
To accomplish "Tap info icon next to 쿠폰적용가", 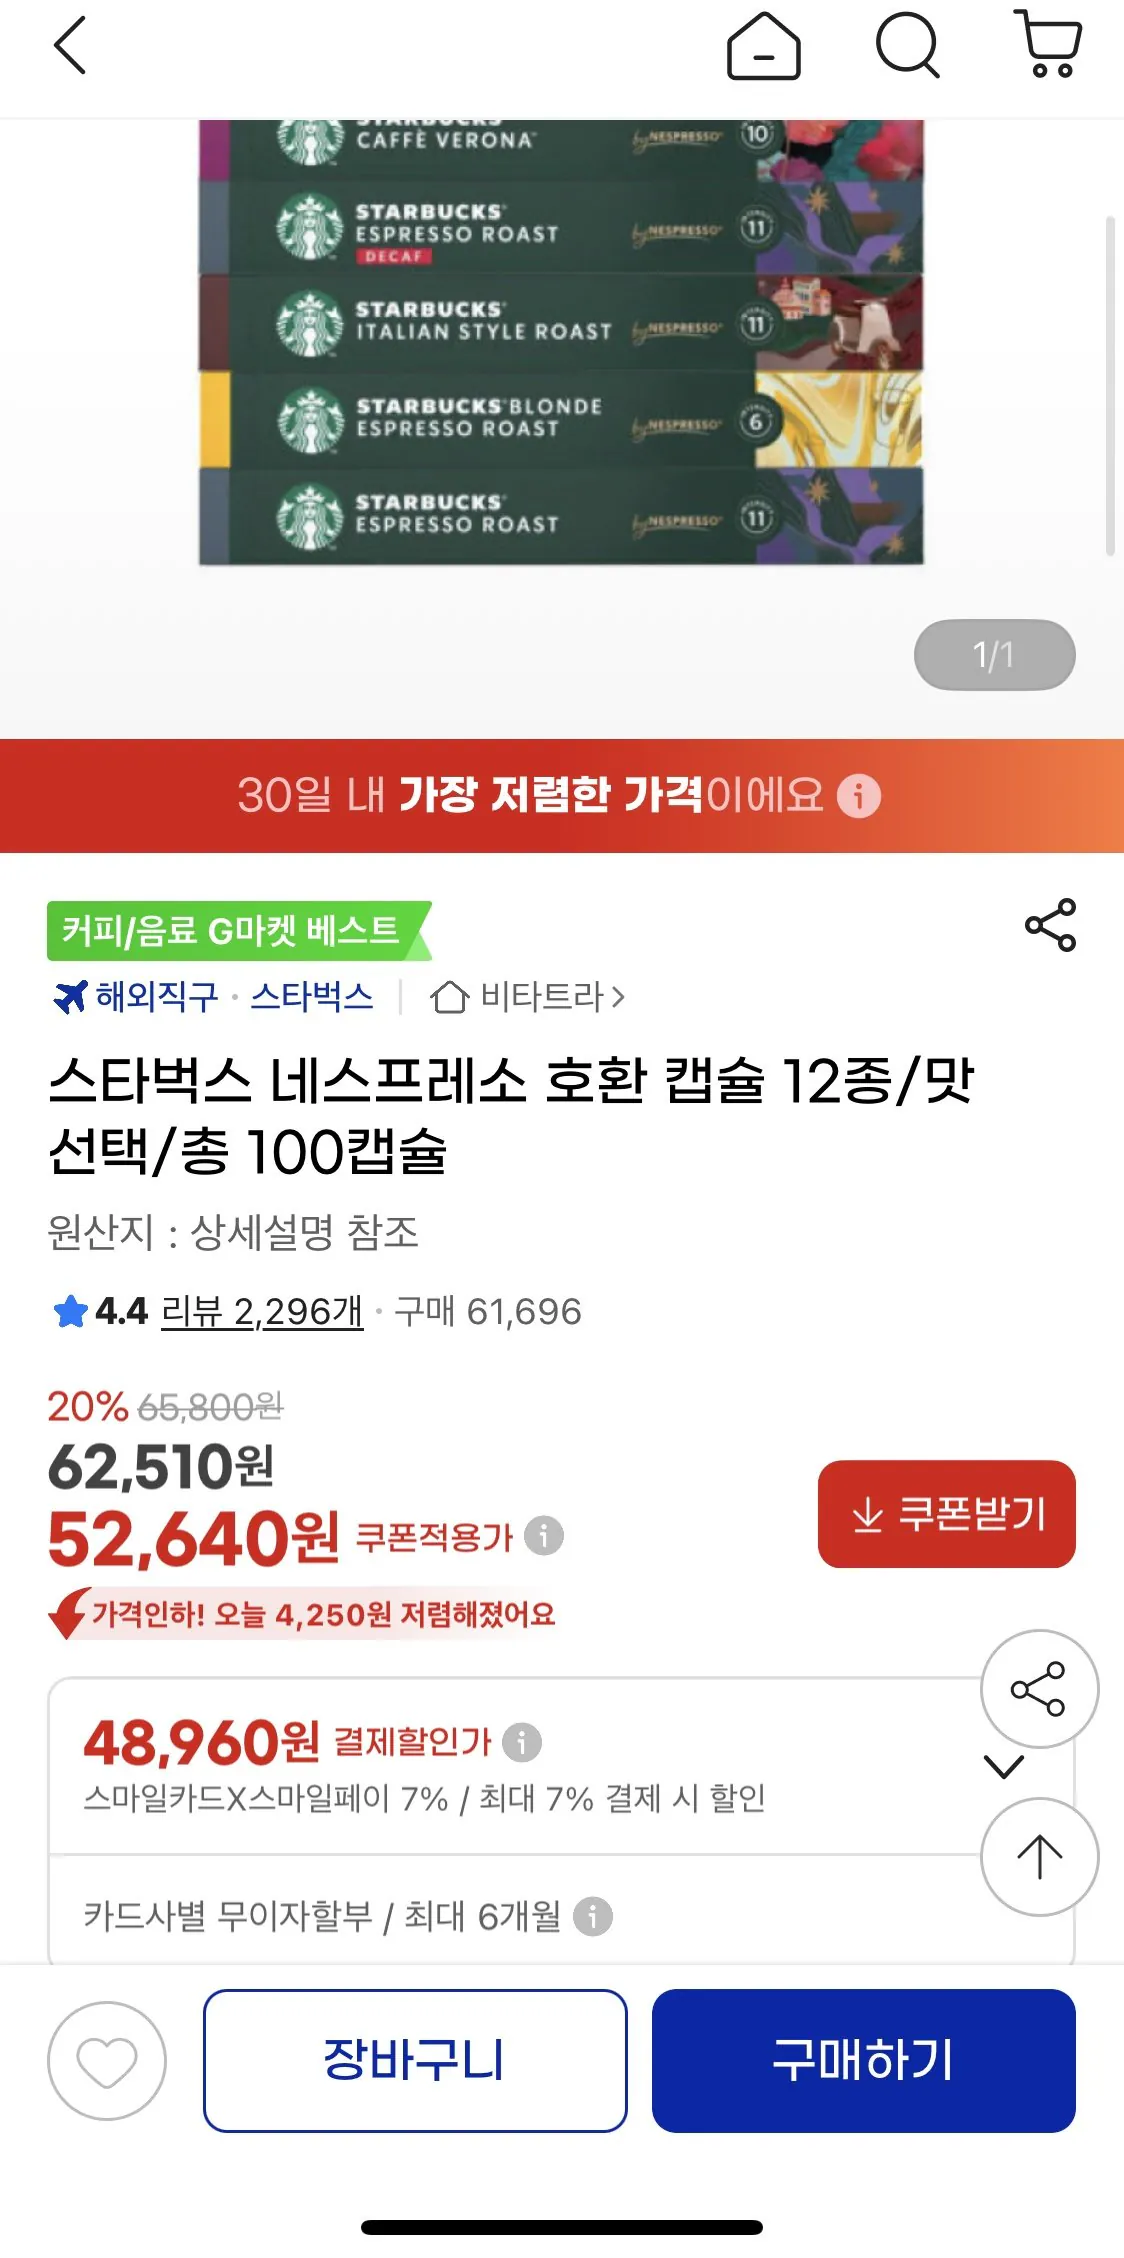I will tap(544, 1535).
